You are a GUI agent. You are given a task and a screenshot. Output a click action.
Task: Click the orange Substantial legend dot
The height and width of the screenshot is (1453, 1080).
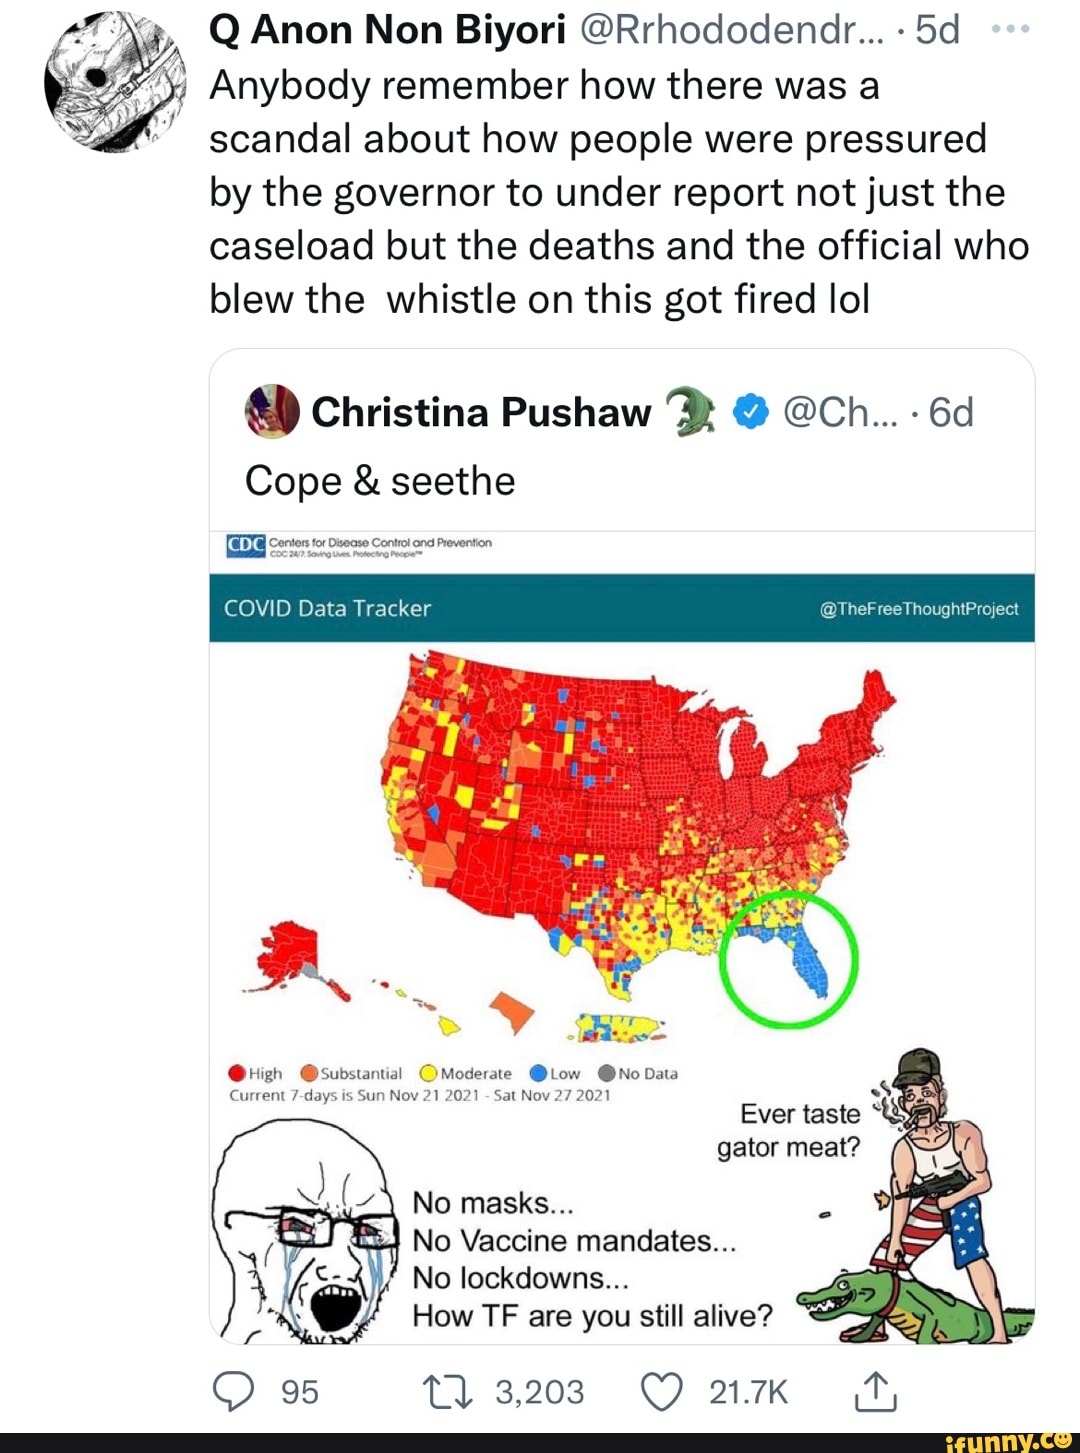[309, 1073]
